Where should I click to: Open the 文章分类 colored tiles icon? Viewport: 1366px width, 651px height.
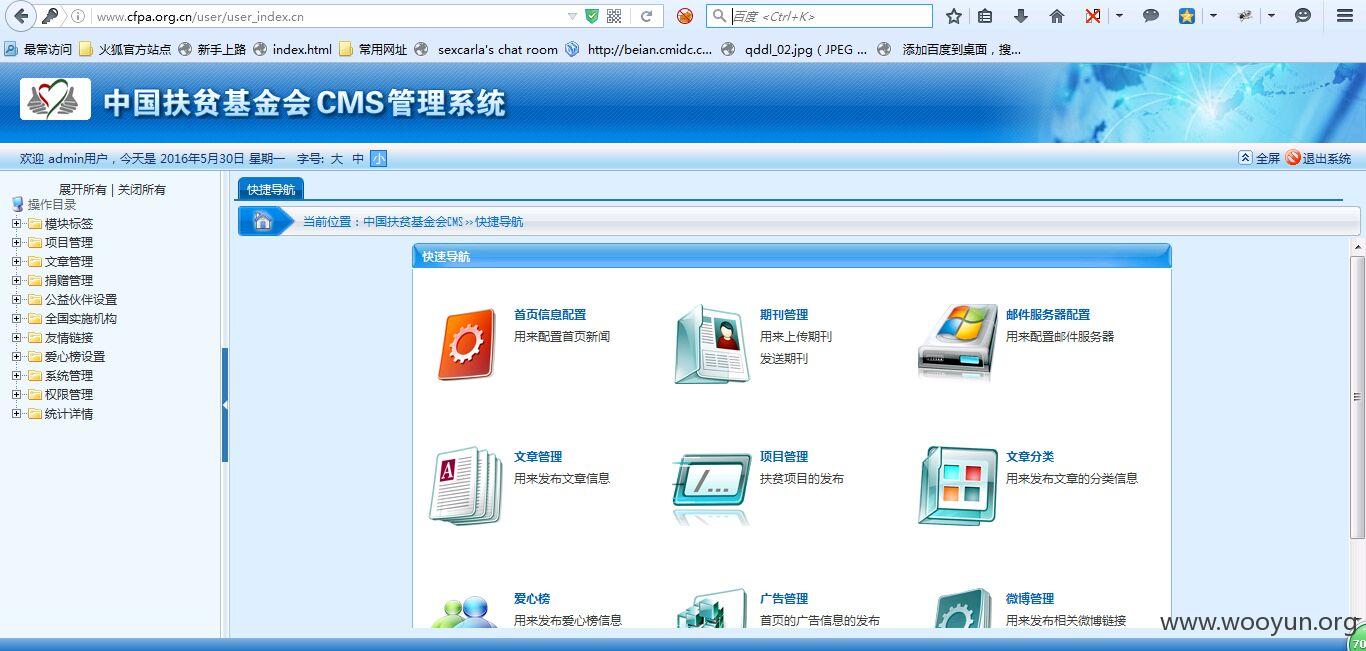[x=958, y=486]
